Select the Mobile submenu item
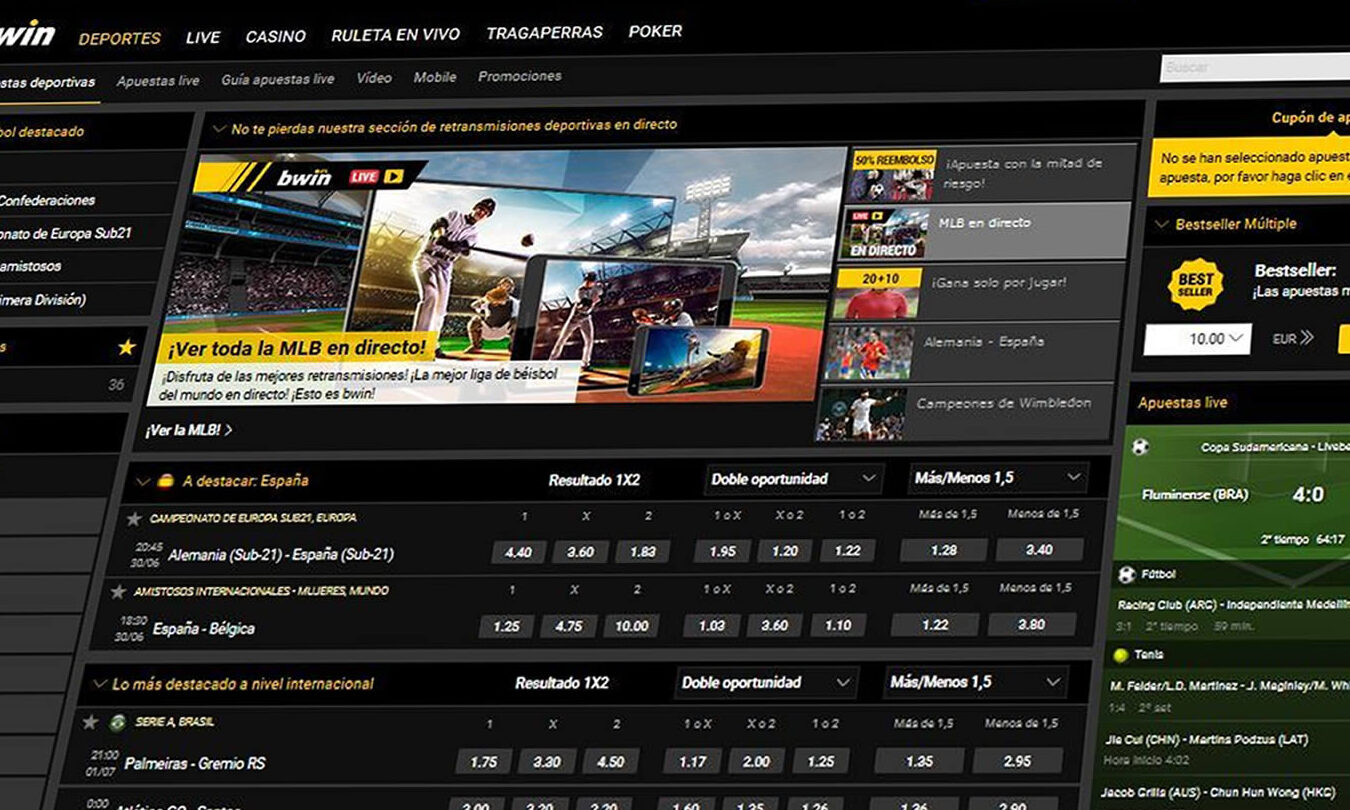The width and height of the screenshot is (1350, 810). [x=435, y=77]
